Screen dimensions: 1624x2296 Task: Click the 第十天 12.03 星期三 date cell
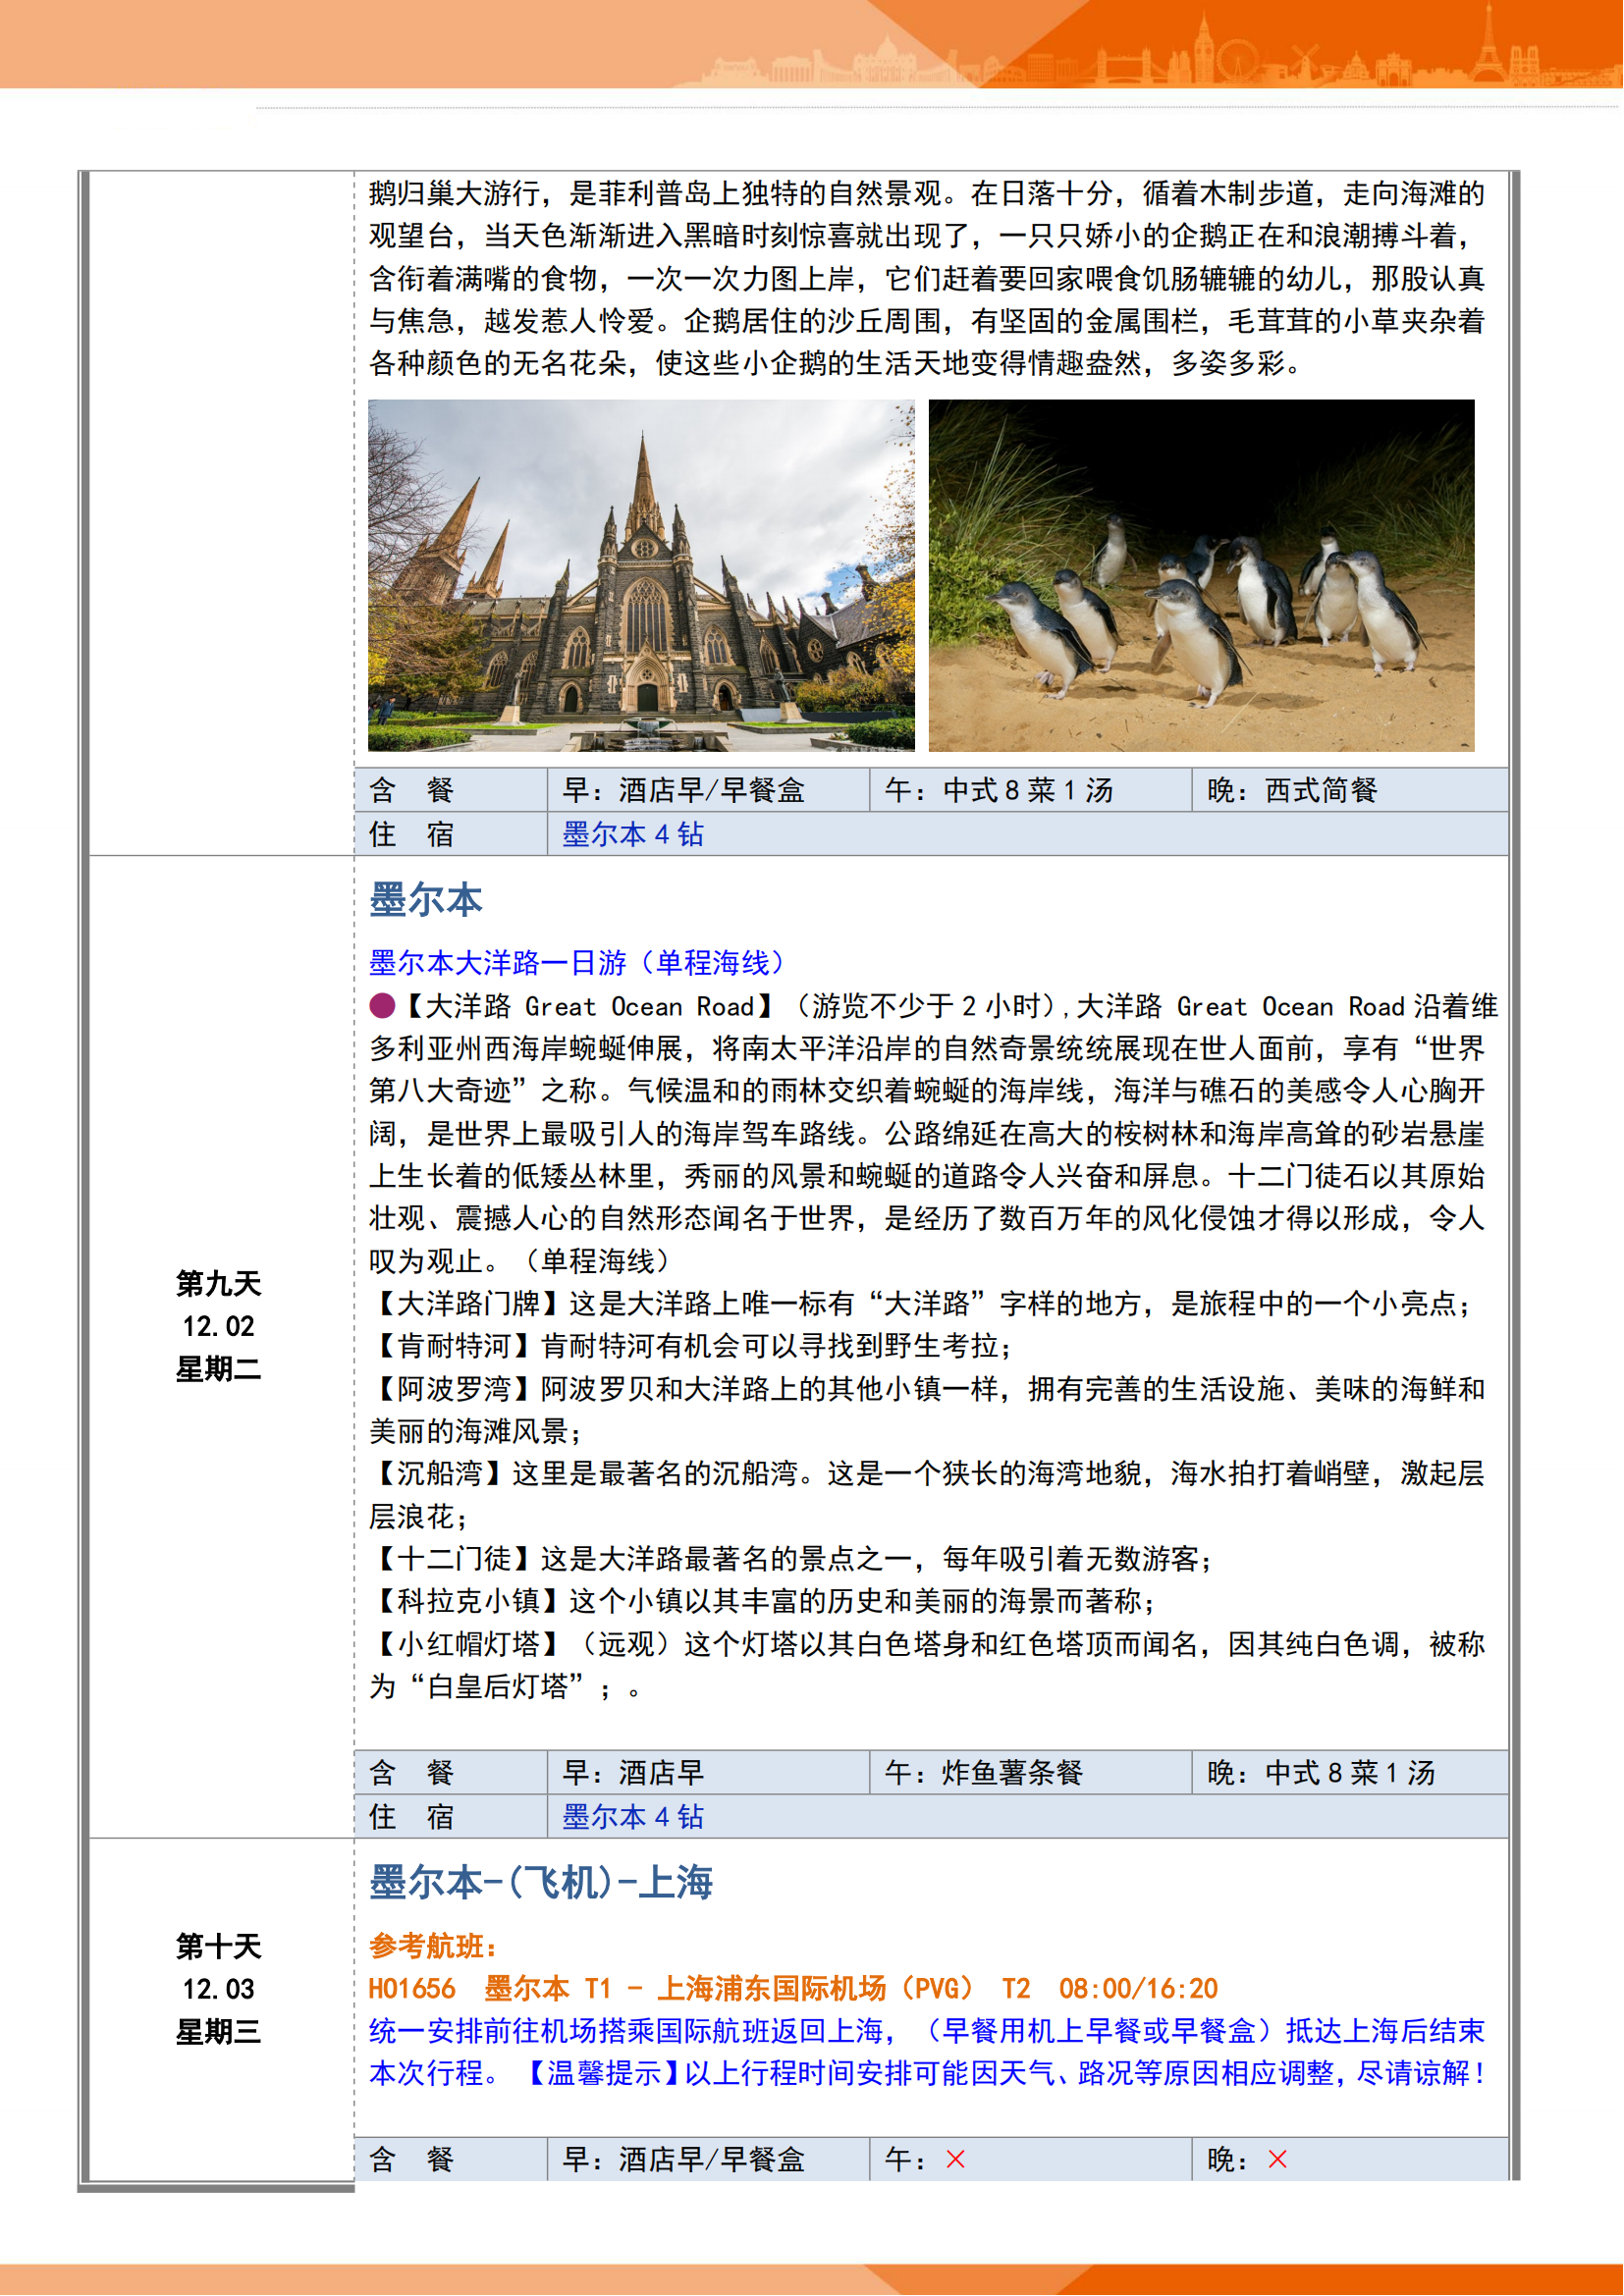coord(219,1988)
